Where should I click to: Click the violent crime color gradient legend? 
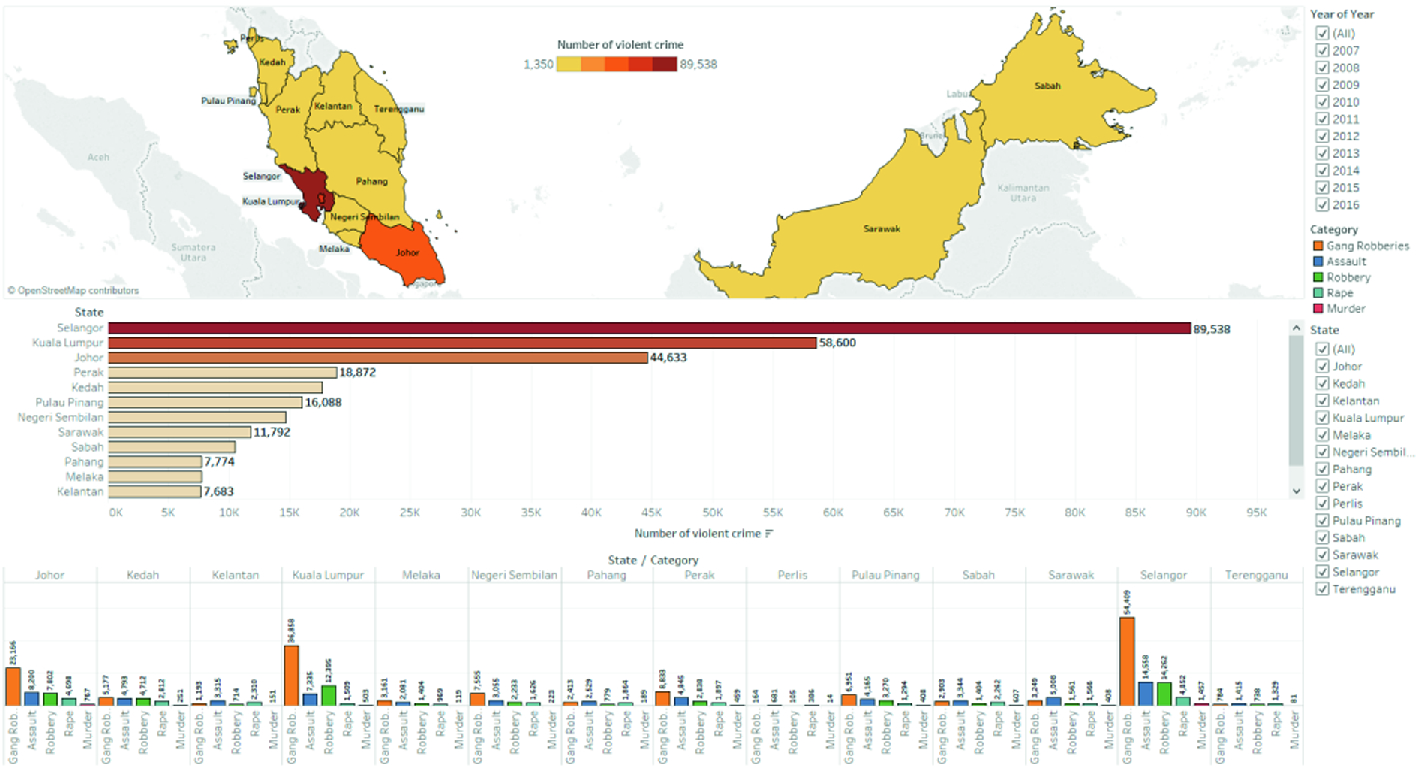pos(616,64)
